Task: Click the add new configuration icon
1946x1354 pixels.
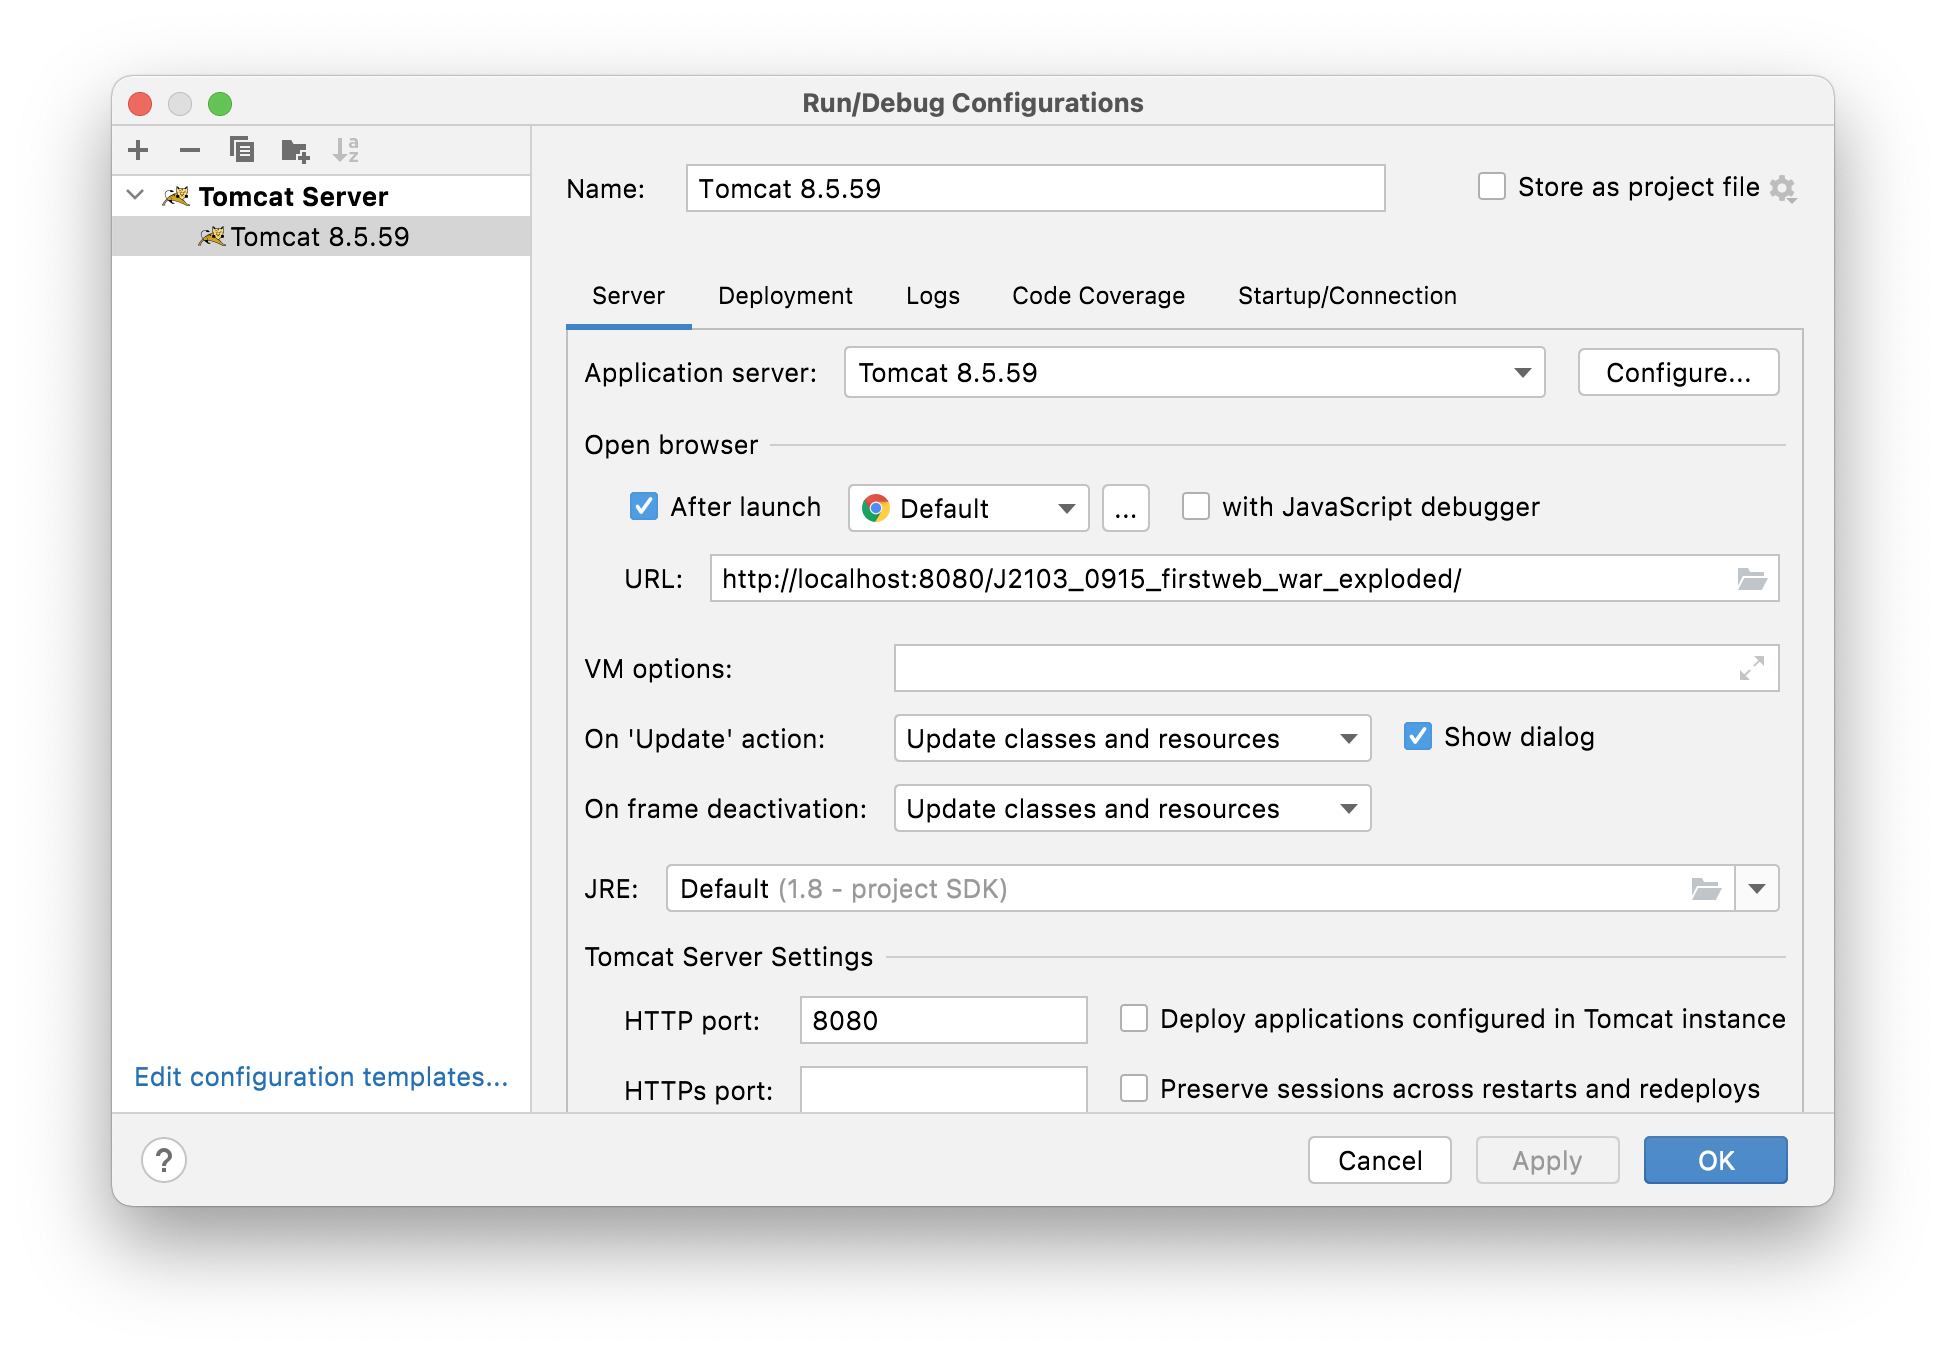Action: 139,151
